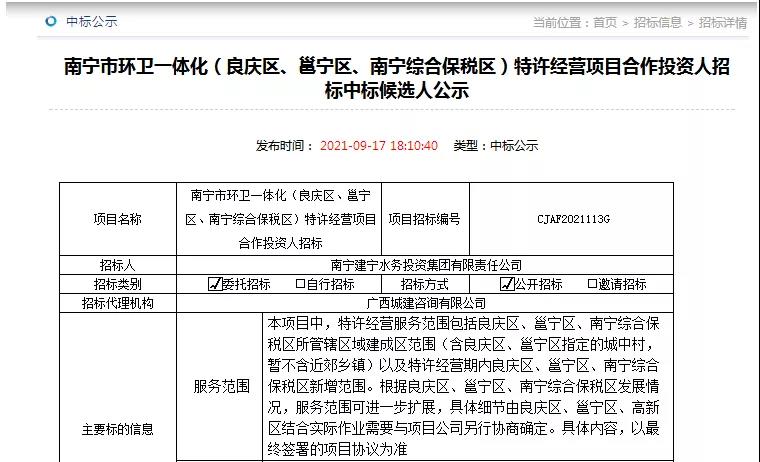Click the 招标类别 label cell
The width and height of the screenshot is (760, 462).
pyautogui.click(x=118, y=284)
